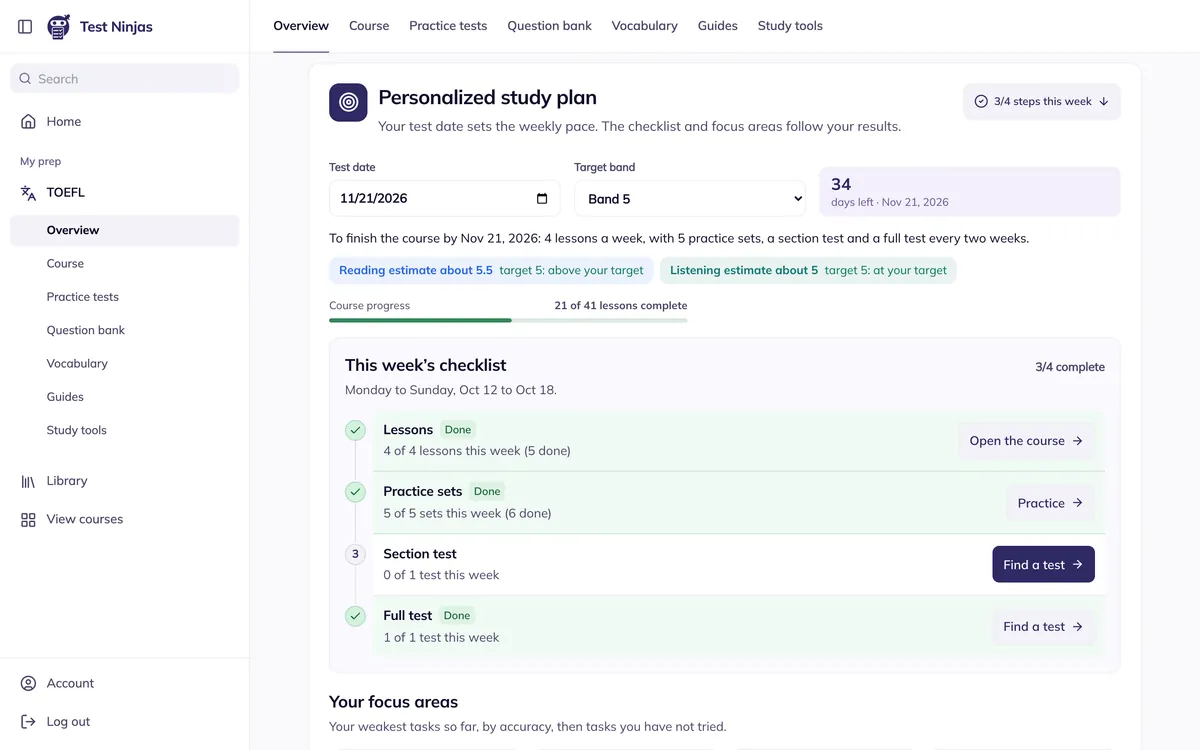
Task: Click the TOEFL language icon
Action: pos(28,192)
